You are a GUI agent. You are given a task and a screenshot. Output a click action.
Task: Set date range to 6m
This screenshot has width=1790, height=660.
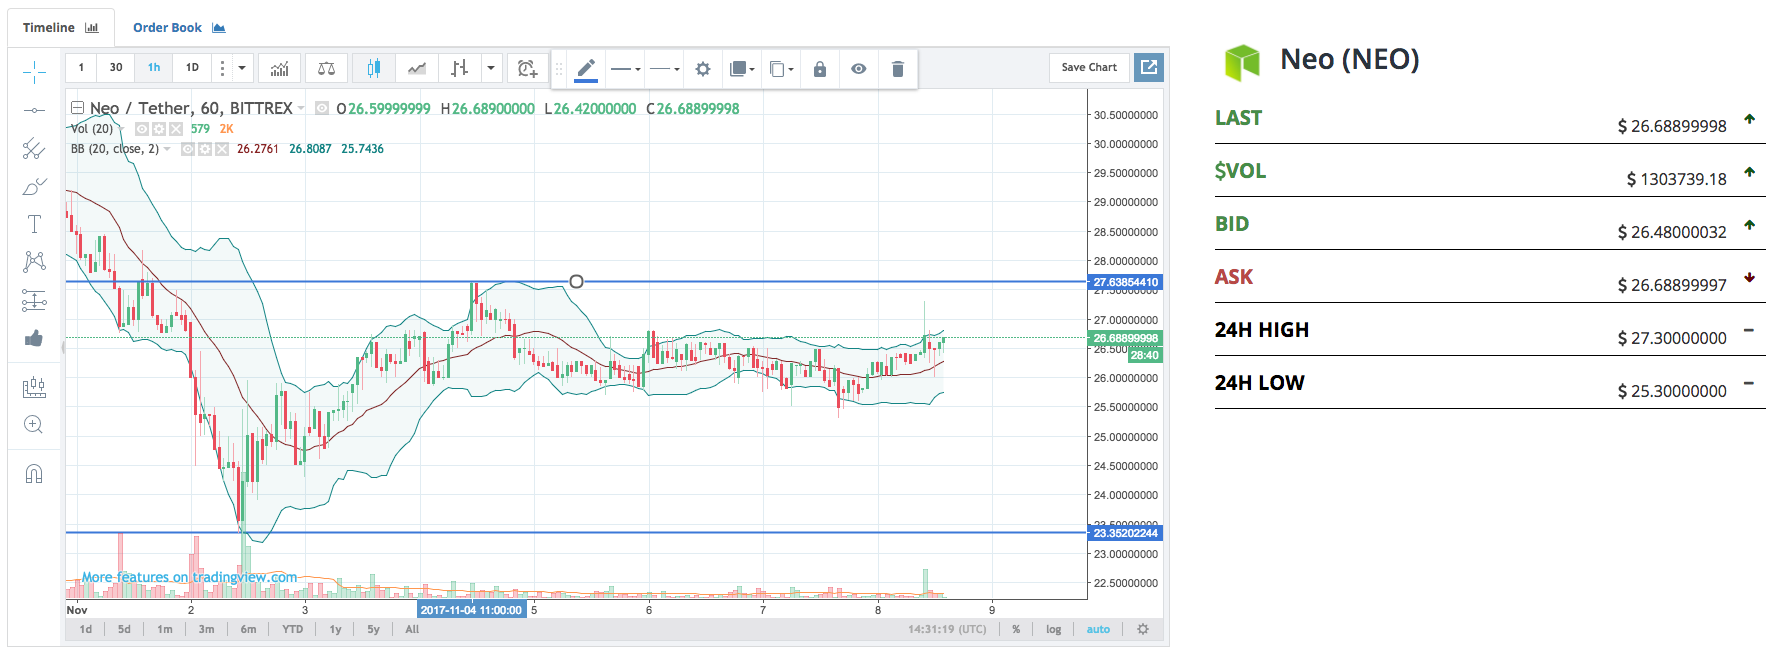(x=248, y=629)
